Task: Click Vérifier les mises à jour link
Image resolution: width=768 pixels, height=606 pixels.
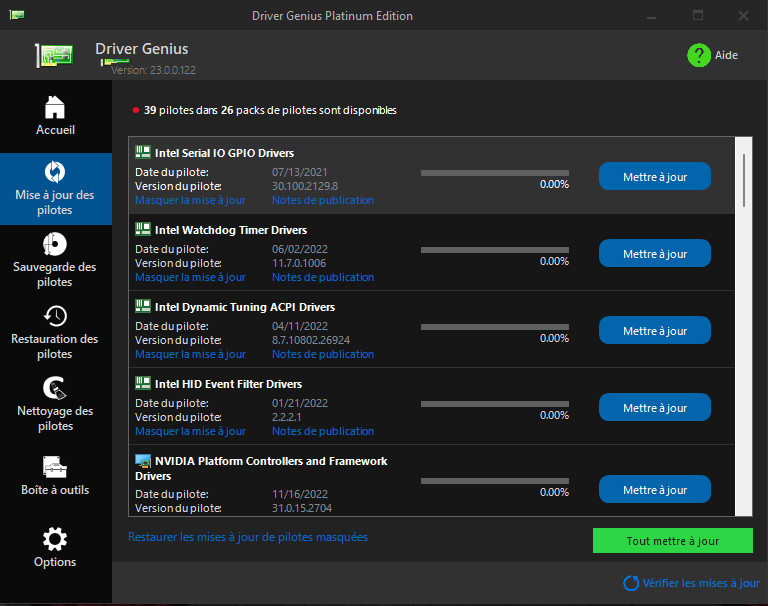Action: [x=701, y=583]
